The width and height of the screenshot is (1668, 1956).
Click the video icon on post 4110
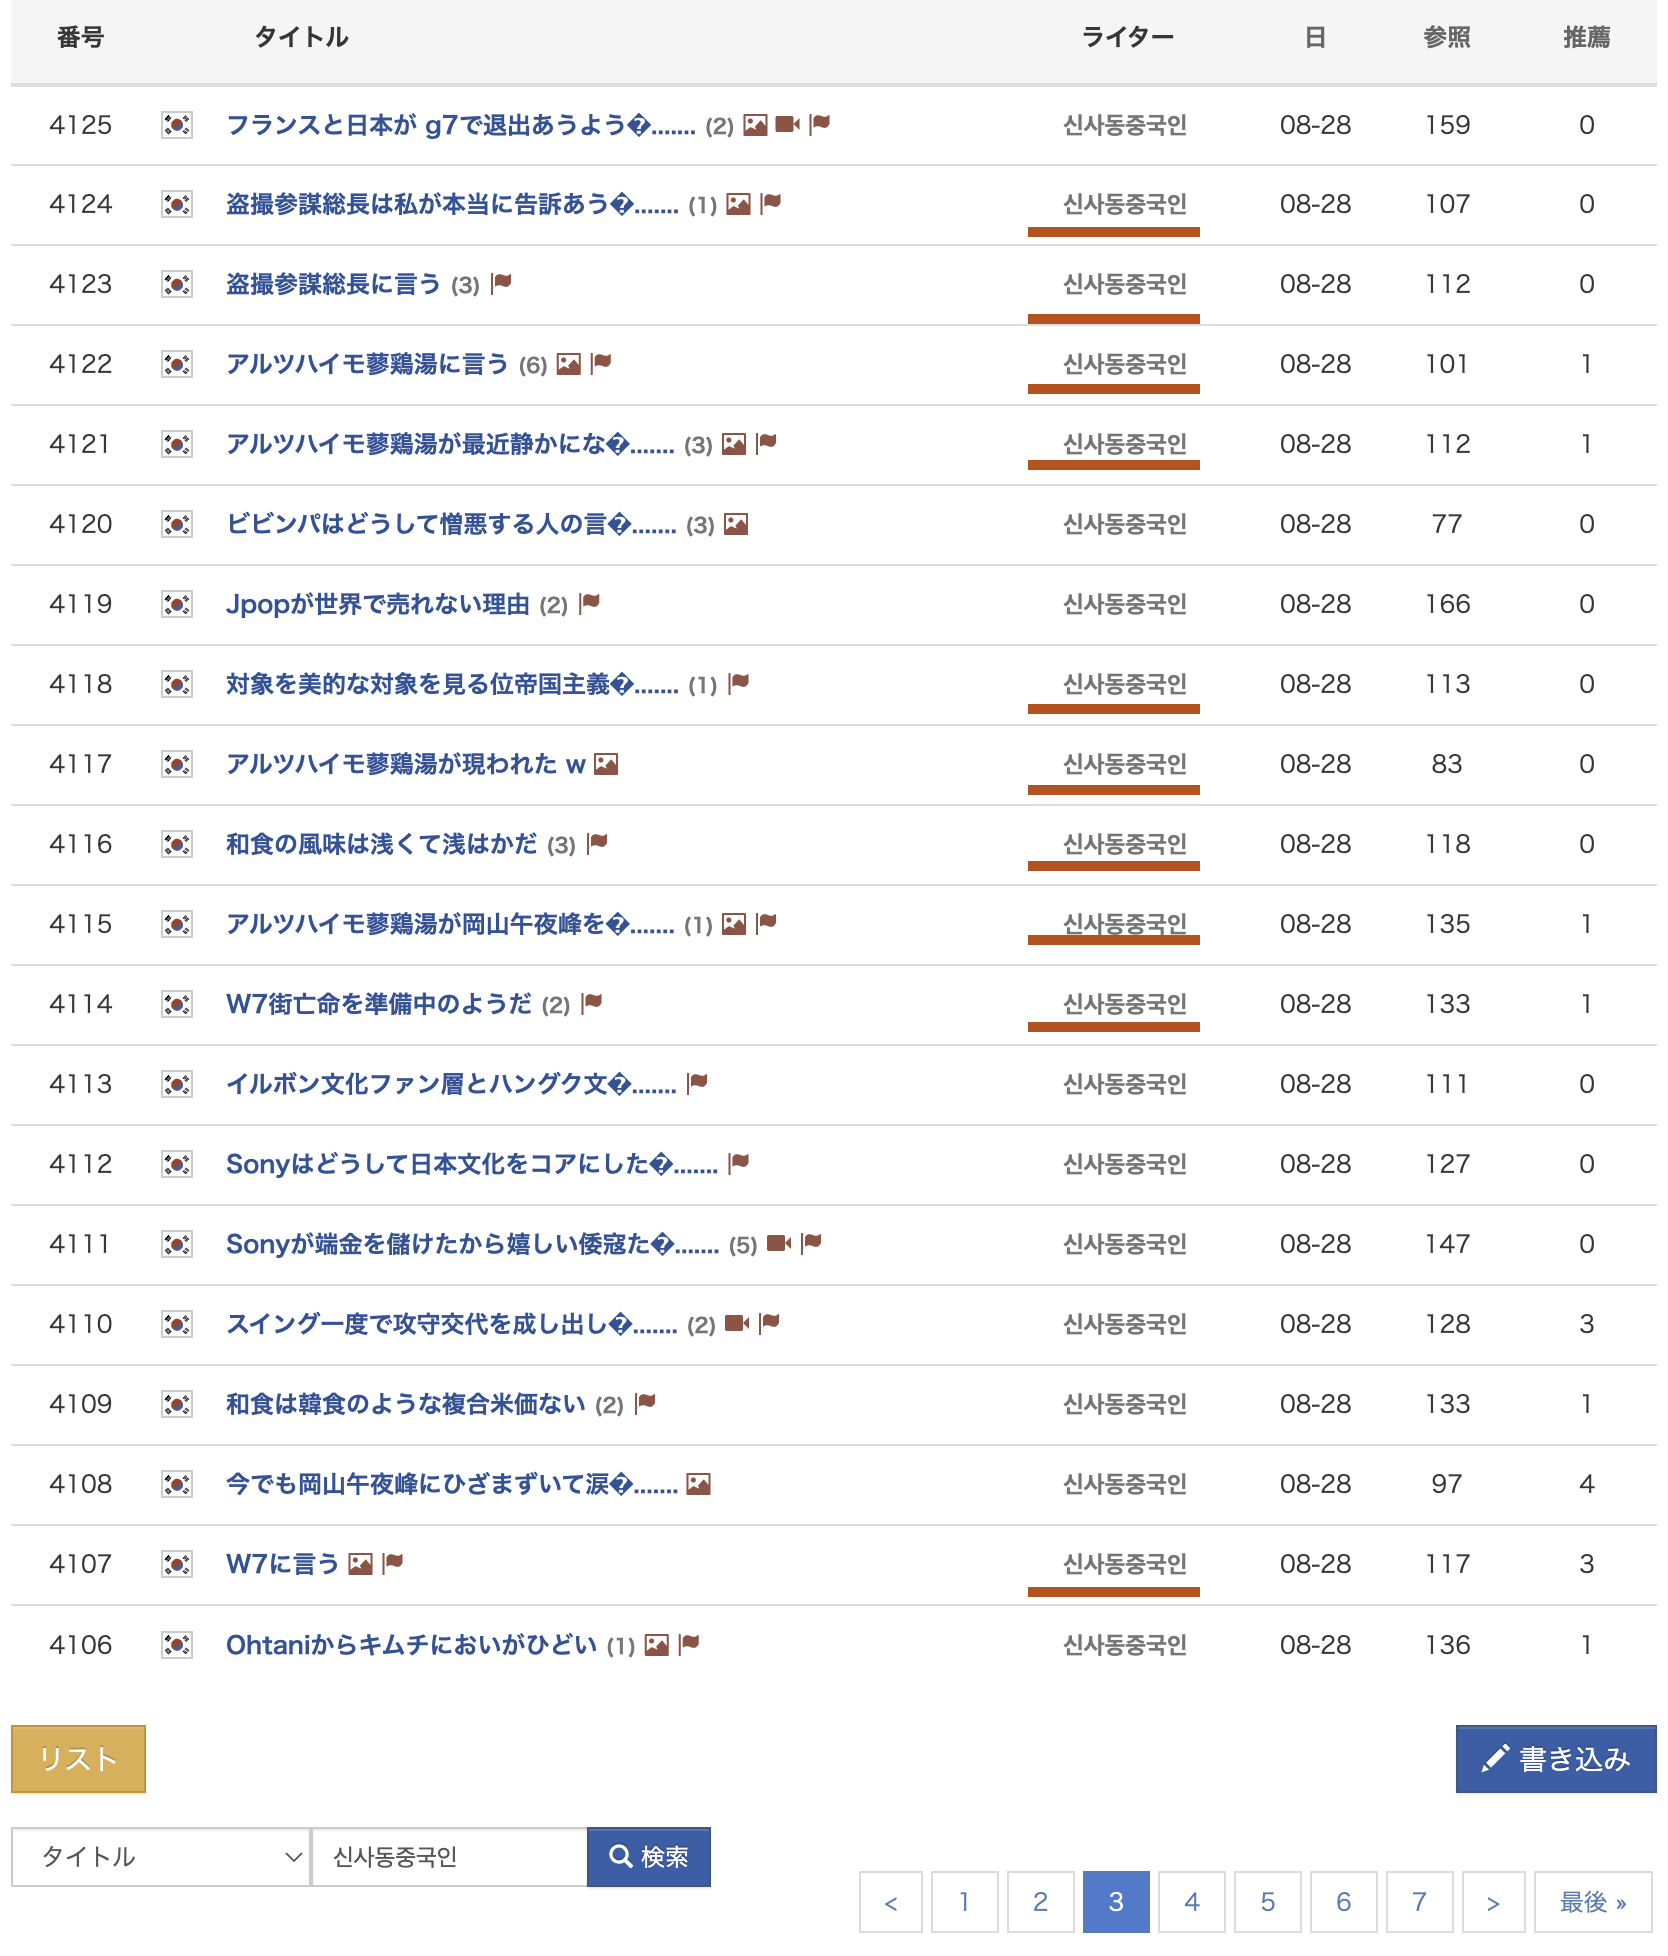(737, 1323)
